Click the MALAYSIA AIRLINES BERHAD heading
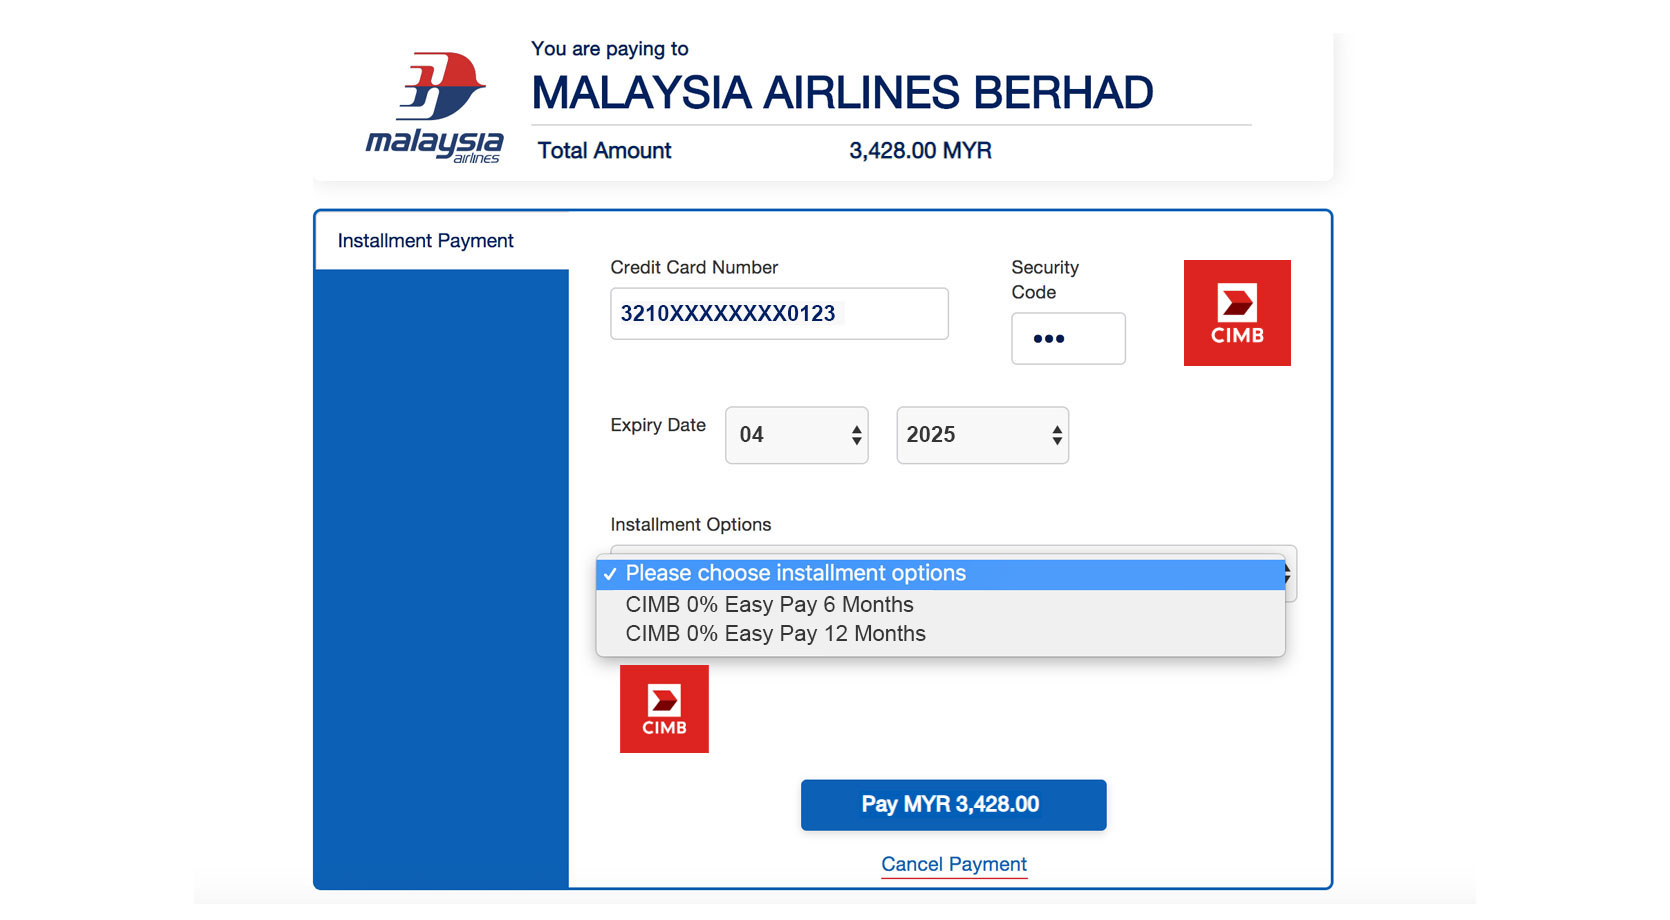This screenshot has height=920, width=1670. (842, 93)
